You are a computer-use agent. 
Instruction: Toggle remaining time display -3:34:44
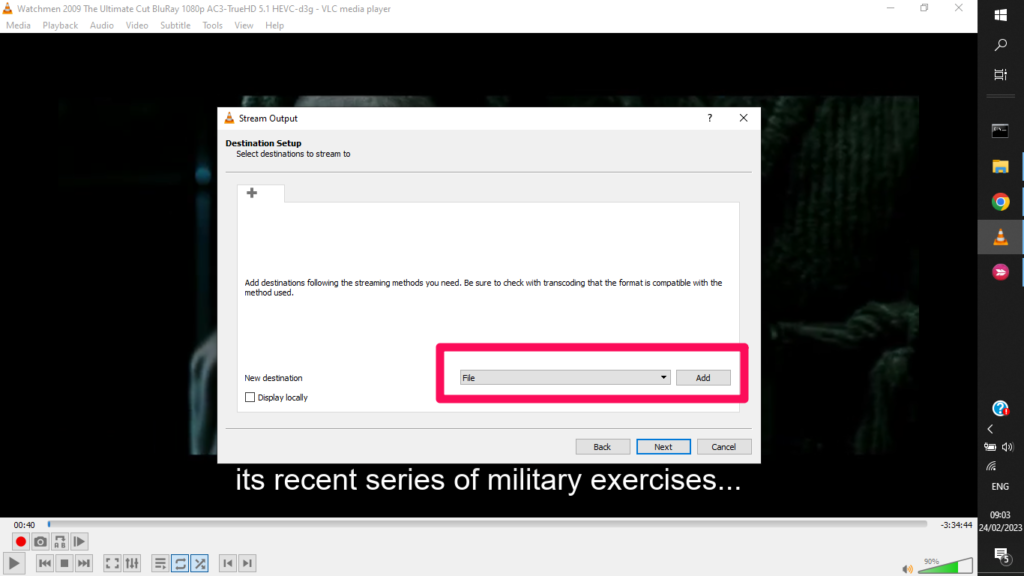pyautogui.click(x=956, y=525)
